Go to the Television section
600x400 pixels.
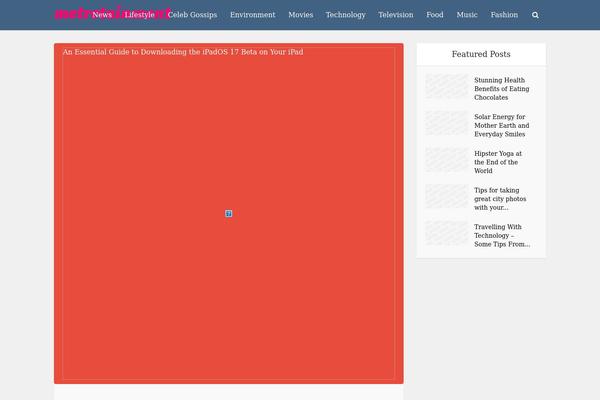coord(396,15)
